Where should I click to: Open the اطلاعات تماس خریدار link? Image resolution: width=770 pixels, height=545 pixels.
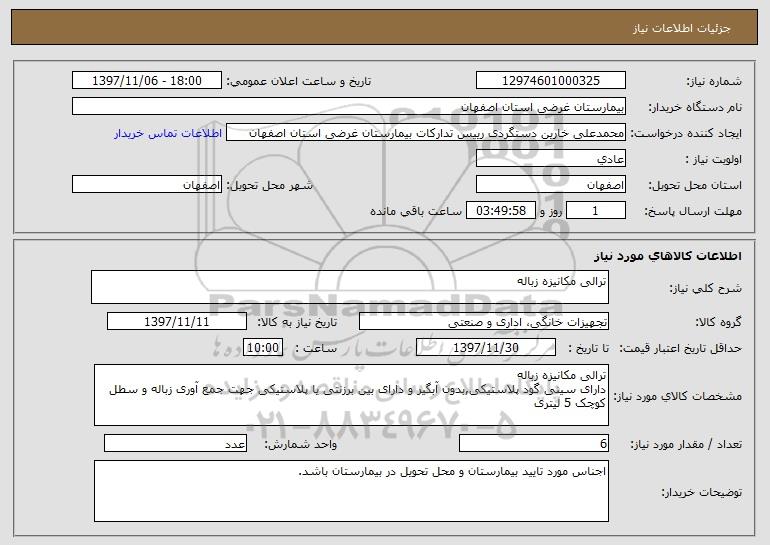168,133
